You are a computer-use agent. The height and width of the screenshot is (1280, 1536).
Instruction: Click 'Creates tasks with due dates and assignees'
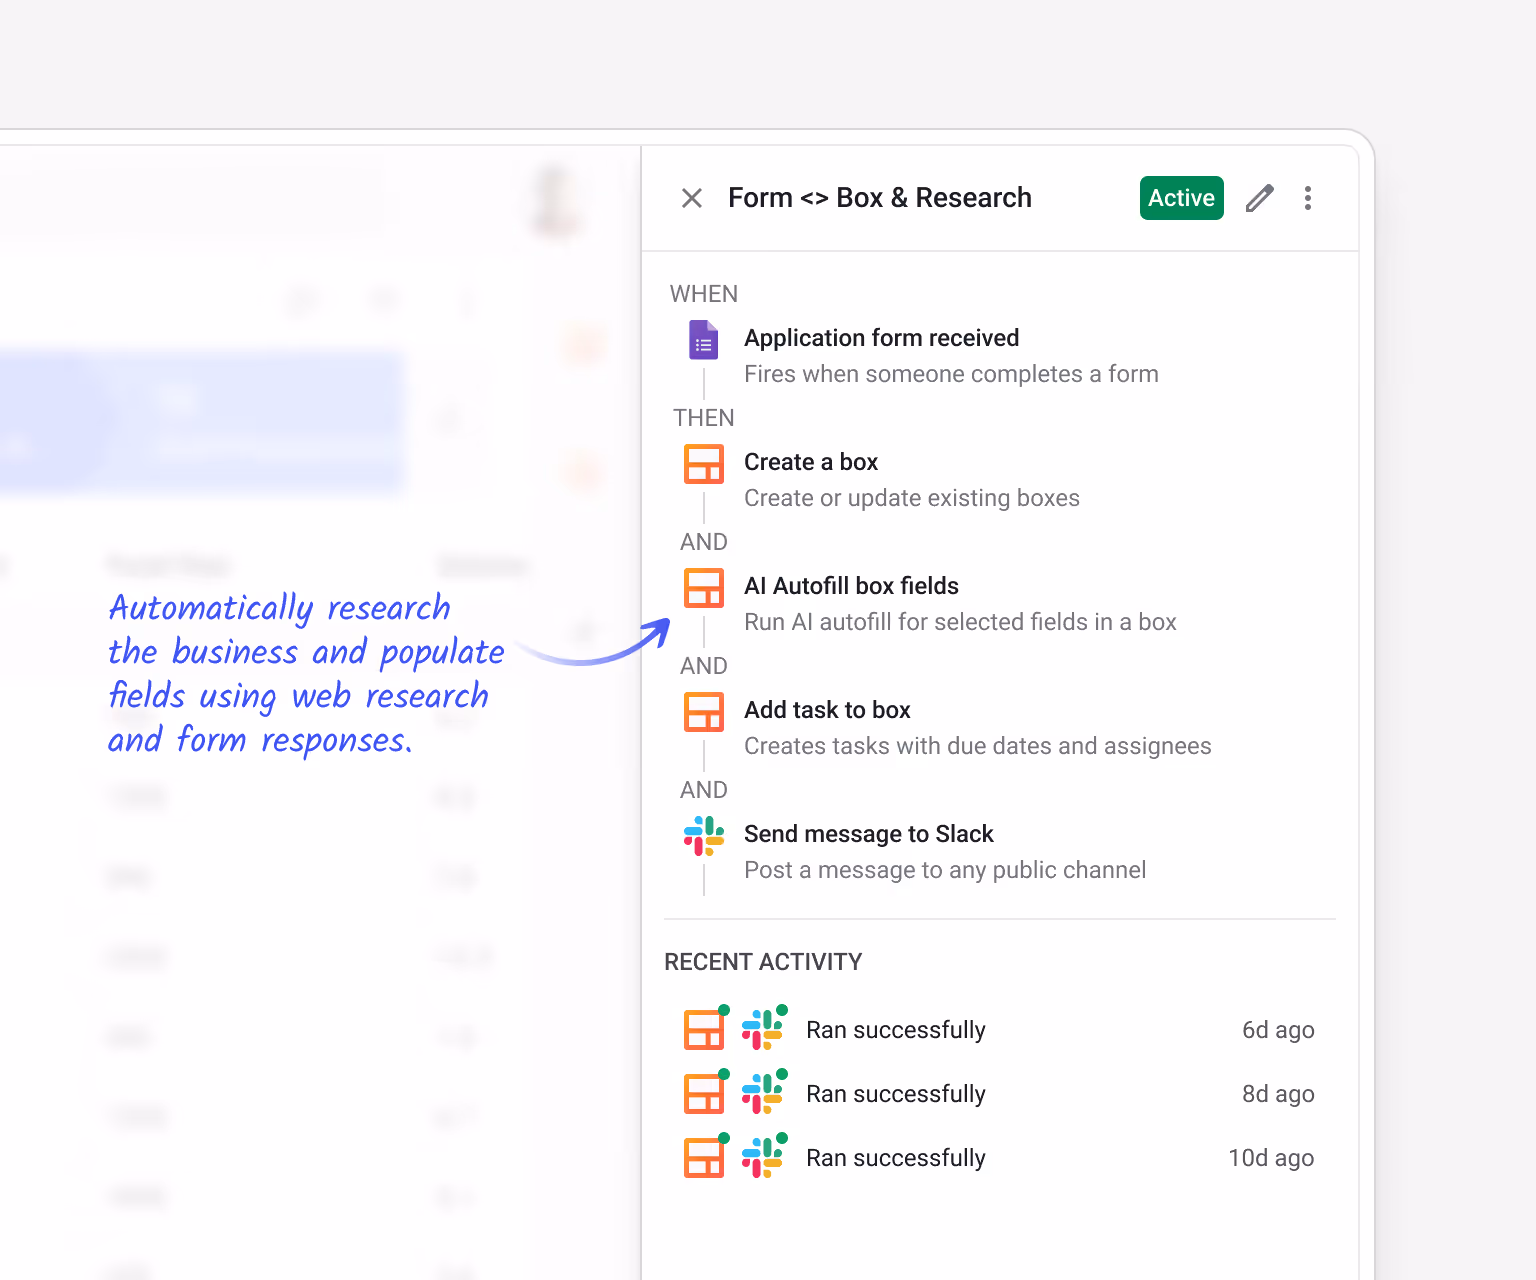(978, 746)
